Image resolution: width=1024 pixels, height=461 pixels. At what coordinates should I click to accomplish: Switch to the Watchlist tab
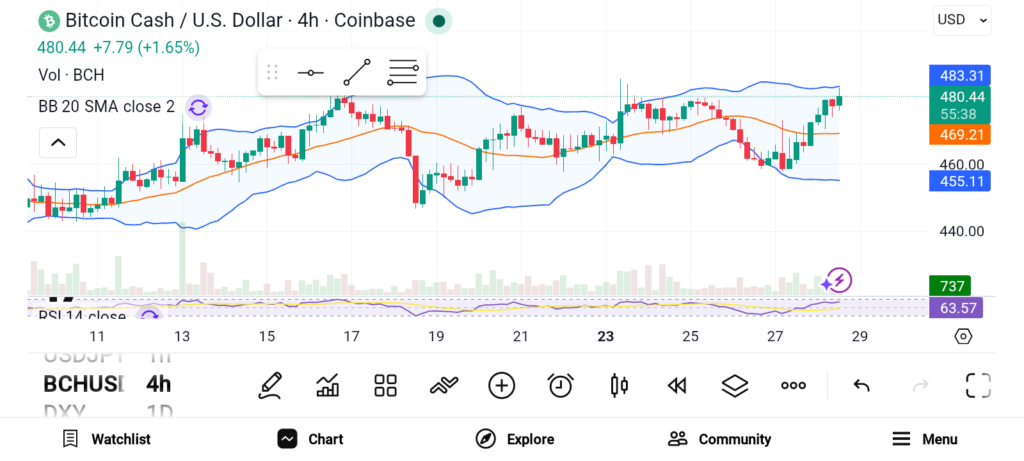coord(106,439)
